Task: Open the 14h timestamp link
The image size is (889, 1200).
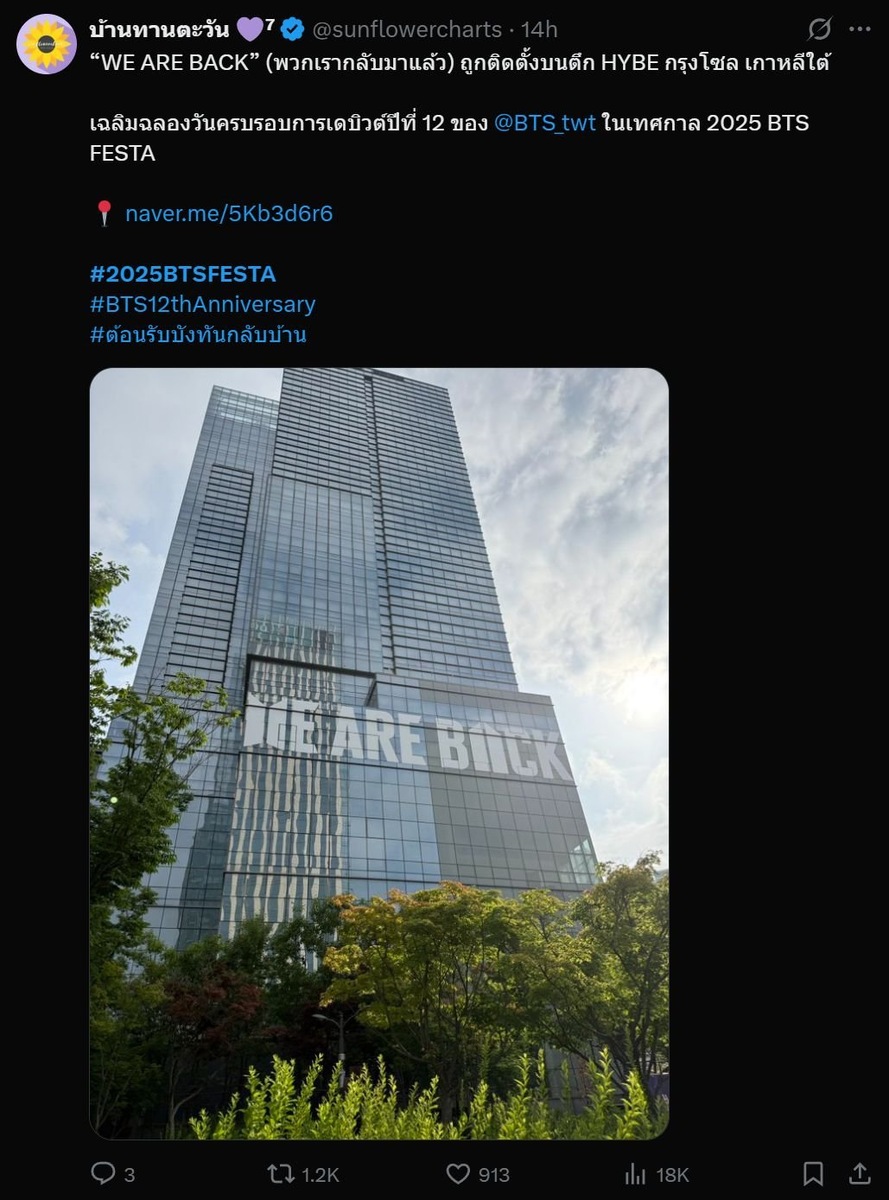Action: [540, 29]
